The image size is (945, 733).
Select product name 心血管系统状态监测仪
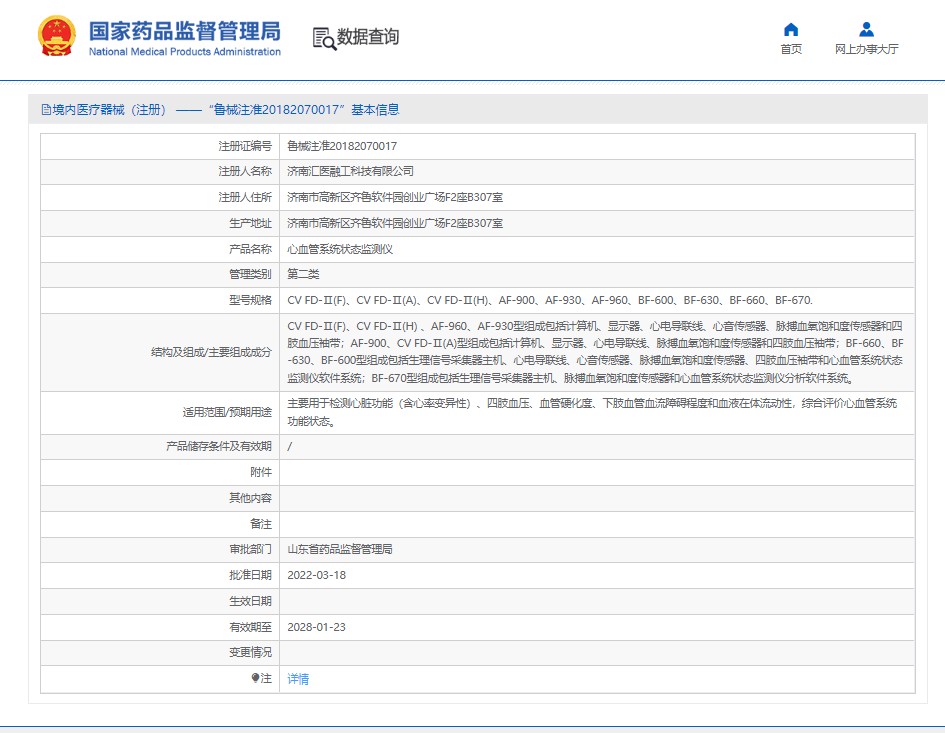pyautogui.click(x=340, y=249)
